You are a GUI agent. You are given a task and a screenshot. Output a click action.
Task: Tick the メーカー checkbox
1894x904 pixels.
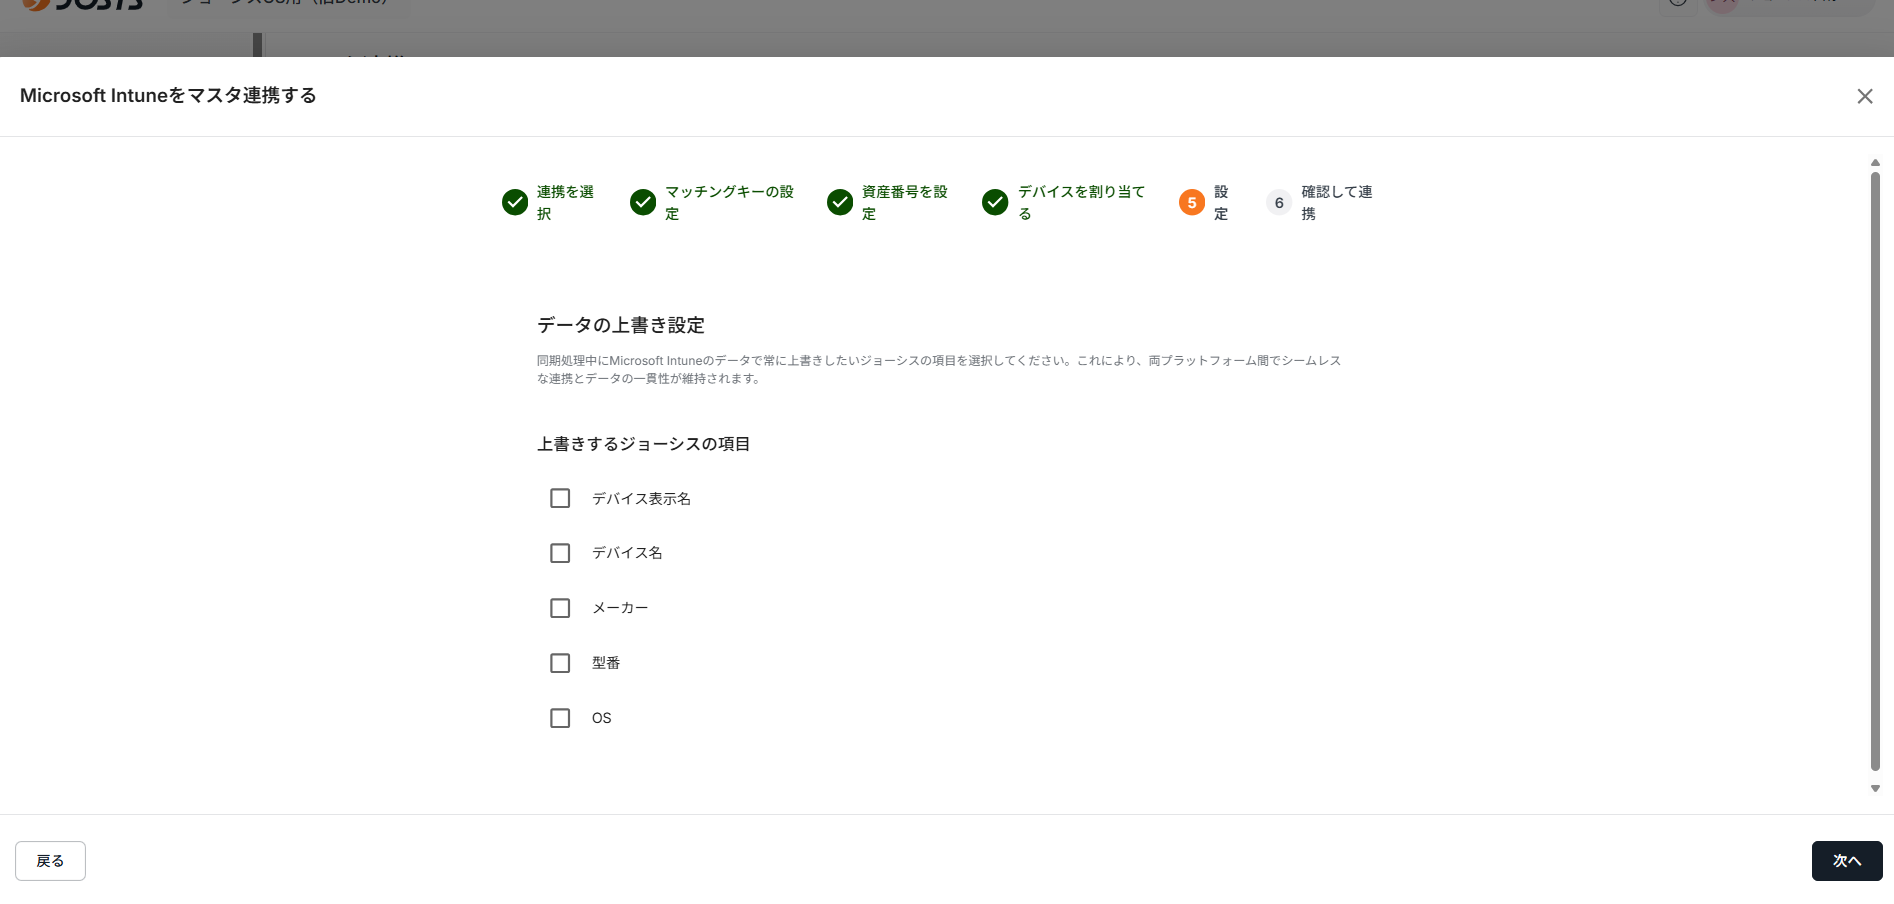[x=560, y=608]
